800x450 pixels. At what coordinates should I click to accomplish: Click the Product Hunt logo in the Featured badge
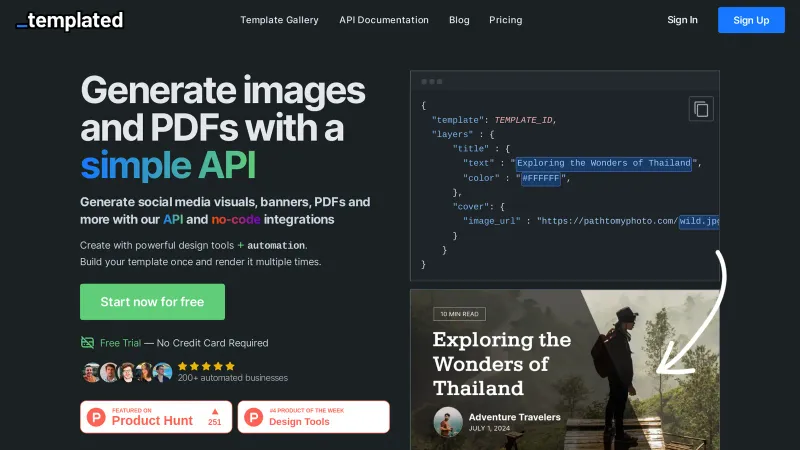(96, 417)
